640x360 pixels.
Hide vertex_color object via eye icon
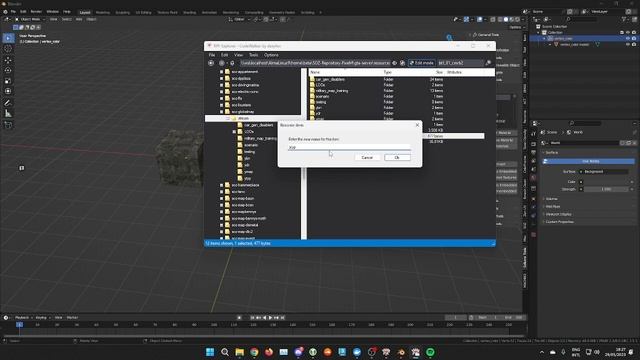628,38
